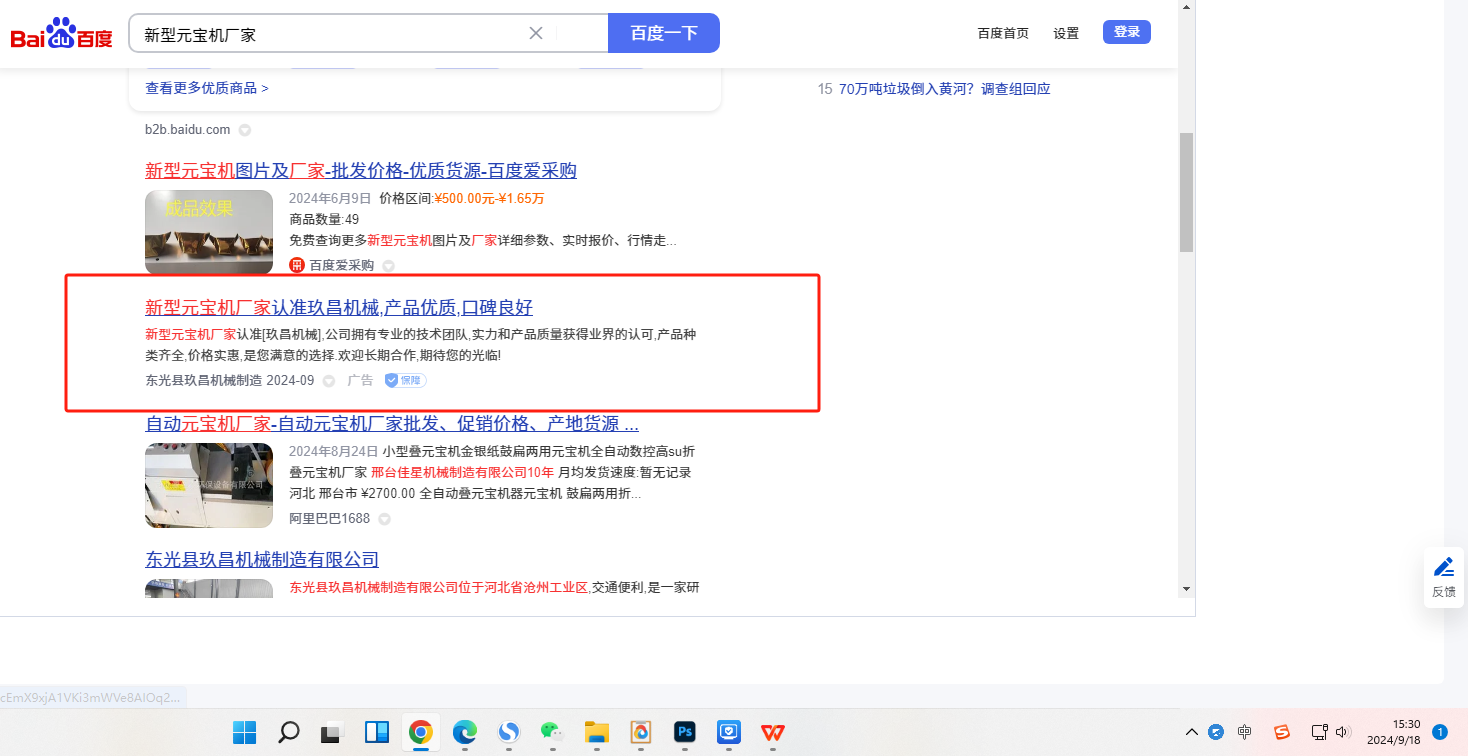Launch WeChat from the taskbar

(552, 732)
